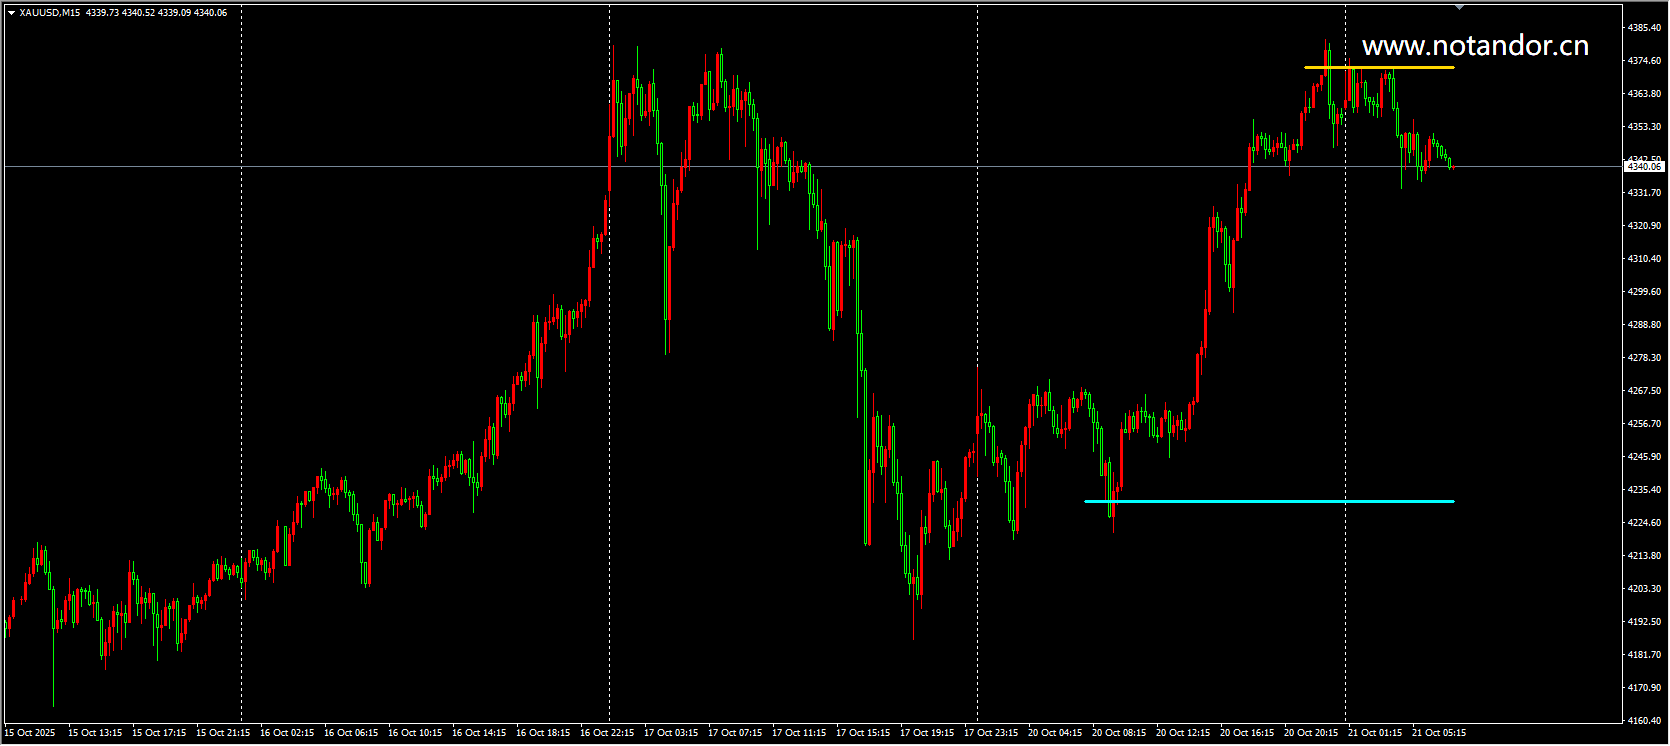The width and height of the screenshot is (1670, 746).
Task: Click the 4160.40 price scale label
Action: click(x=1645, y=721)
